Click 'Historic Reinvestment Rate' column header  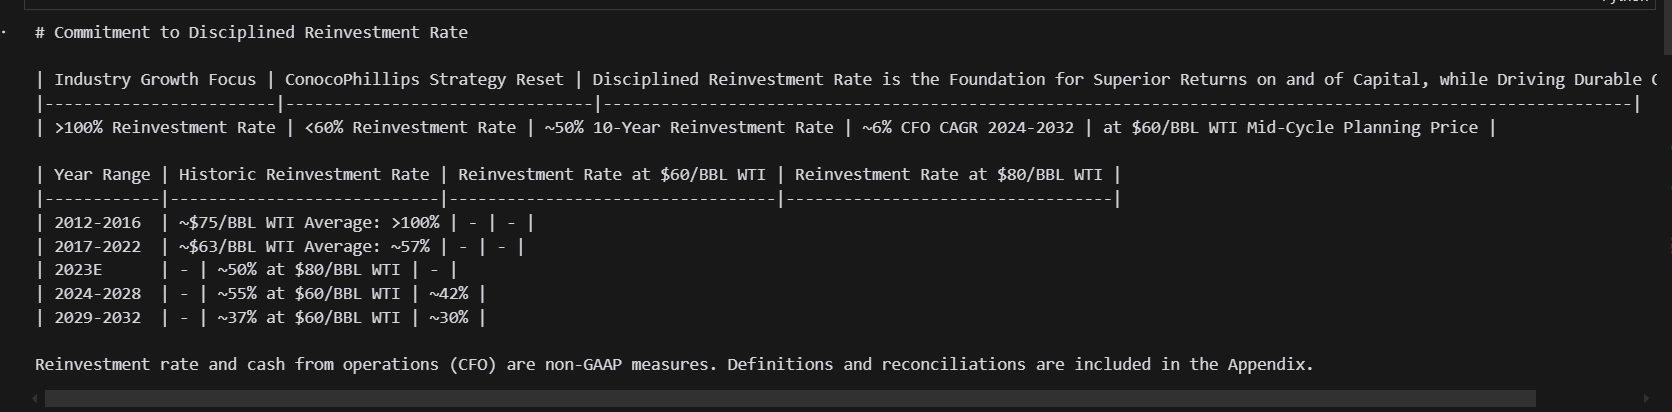point(304,174)
